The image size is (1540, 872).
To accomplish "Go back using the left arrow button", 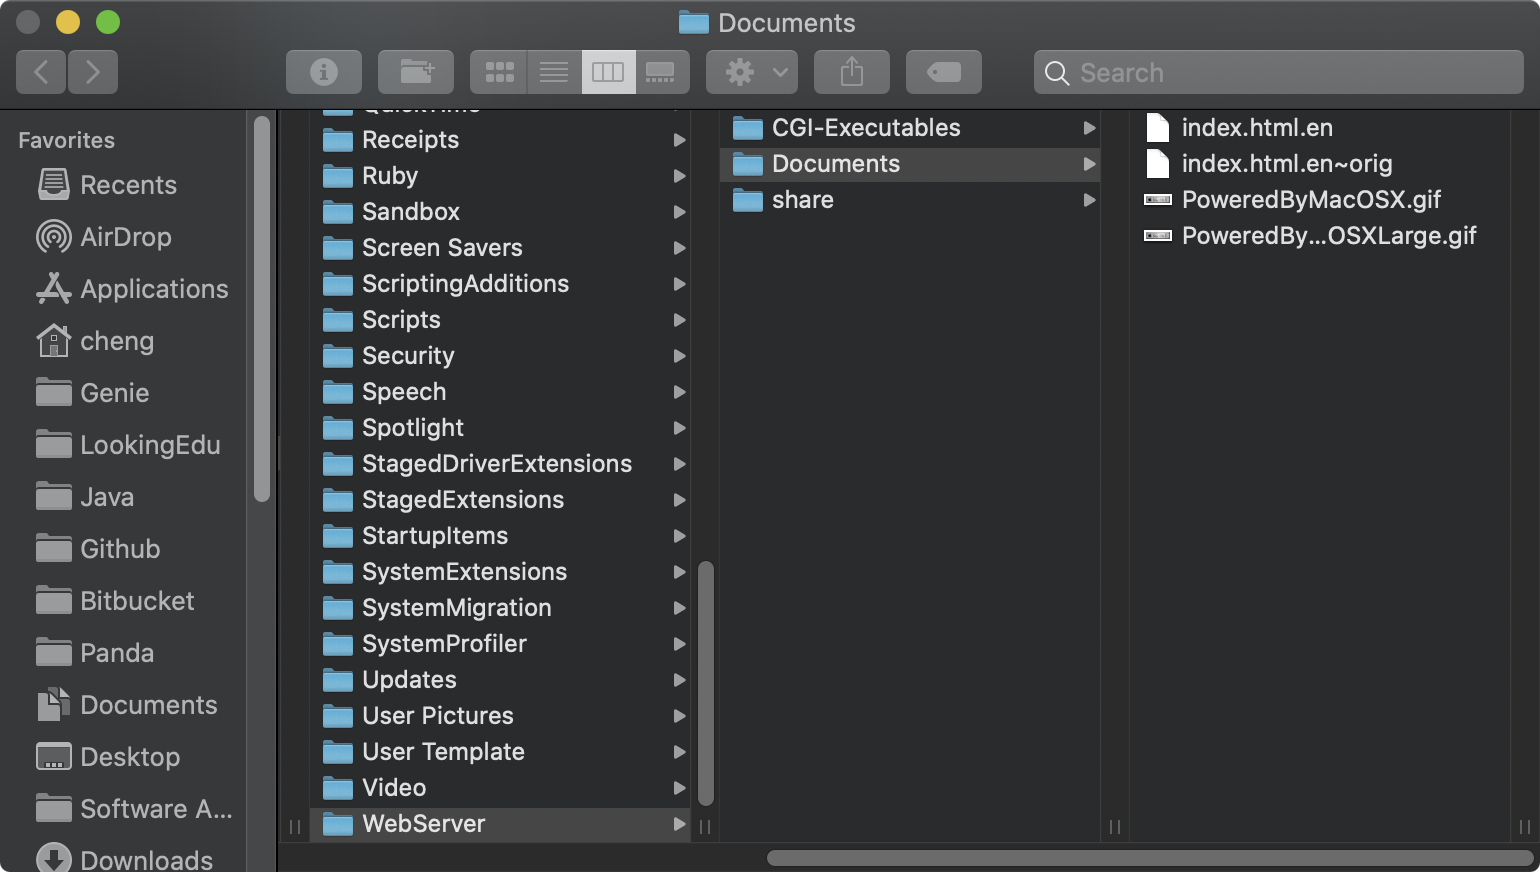I will 41,72.
